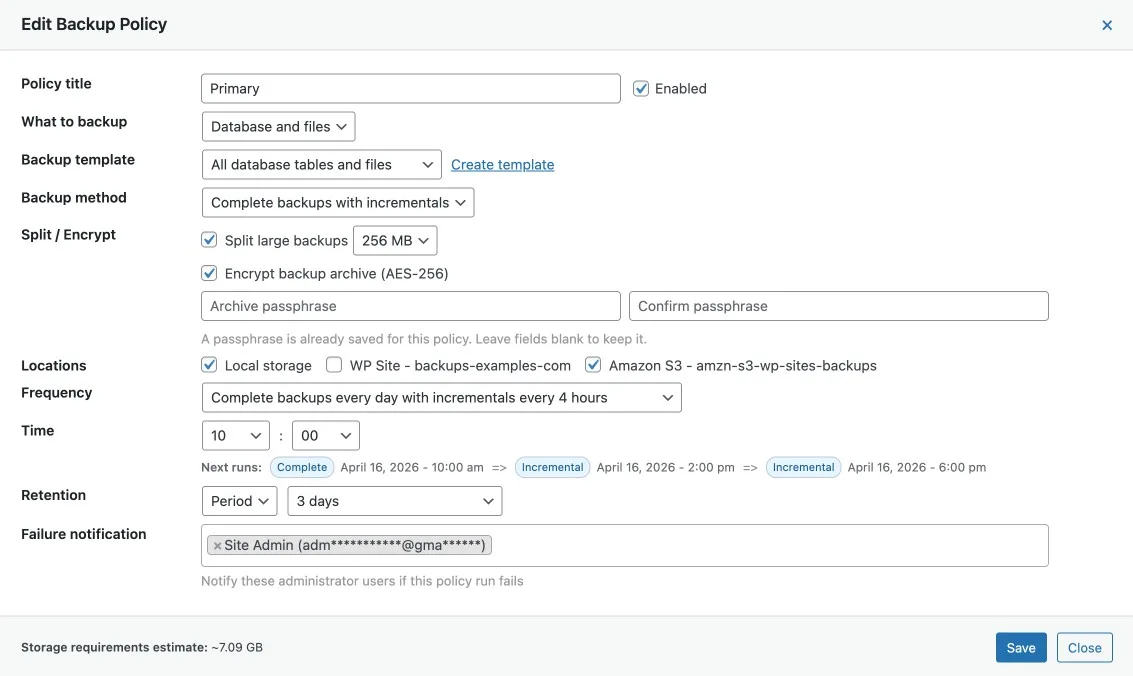Uncheck Local storage location
The image size is (1133, 676).
pyautogui.click(x=209, y=365)
